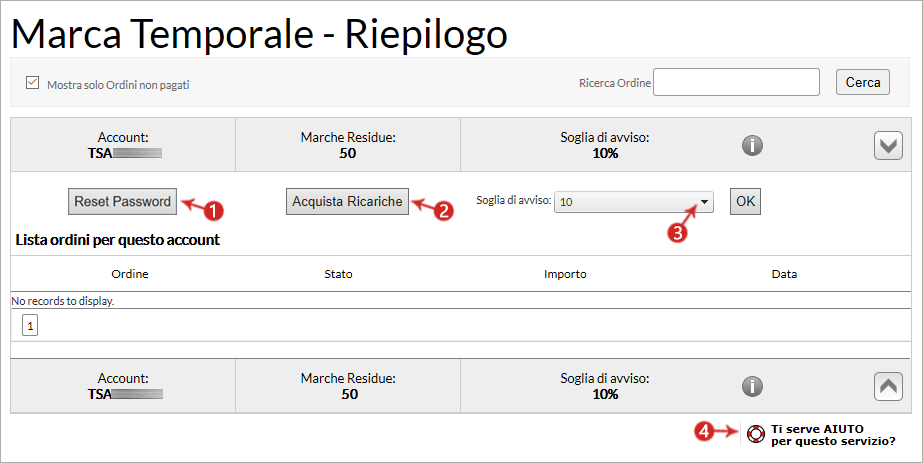Image resolution: width=923 pixels, height=463 pixels.
Task: Click the Acquista Ricariche button
Action: pyautogui.click(x=347, y=202)
